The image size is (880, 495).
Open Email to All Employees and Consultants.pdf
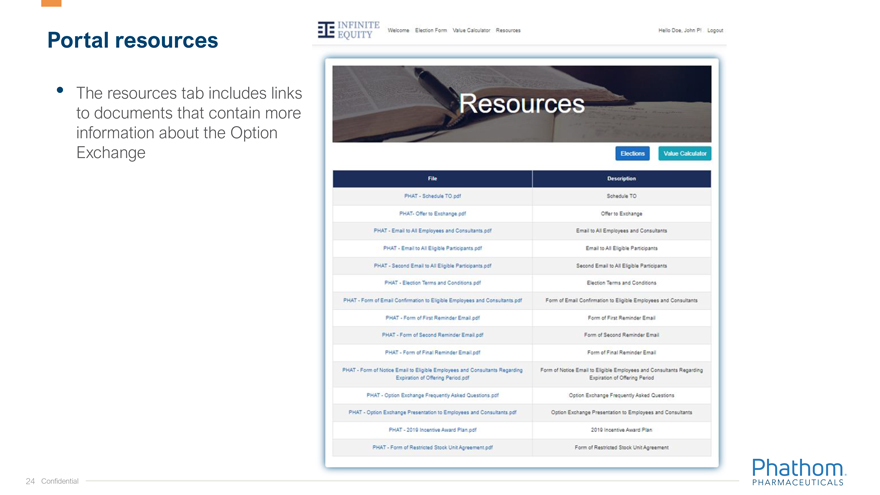[432, 231]
